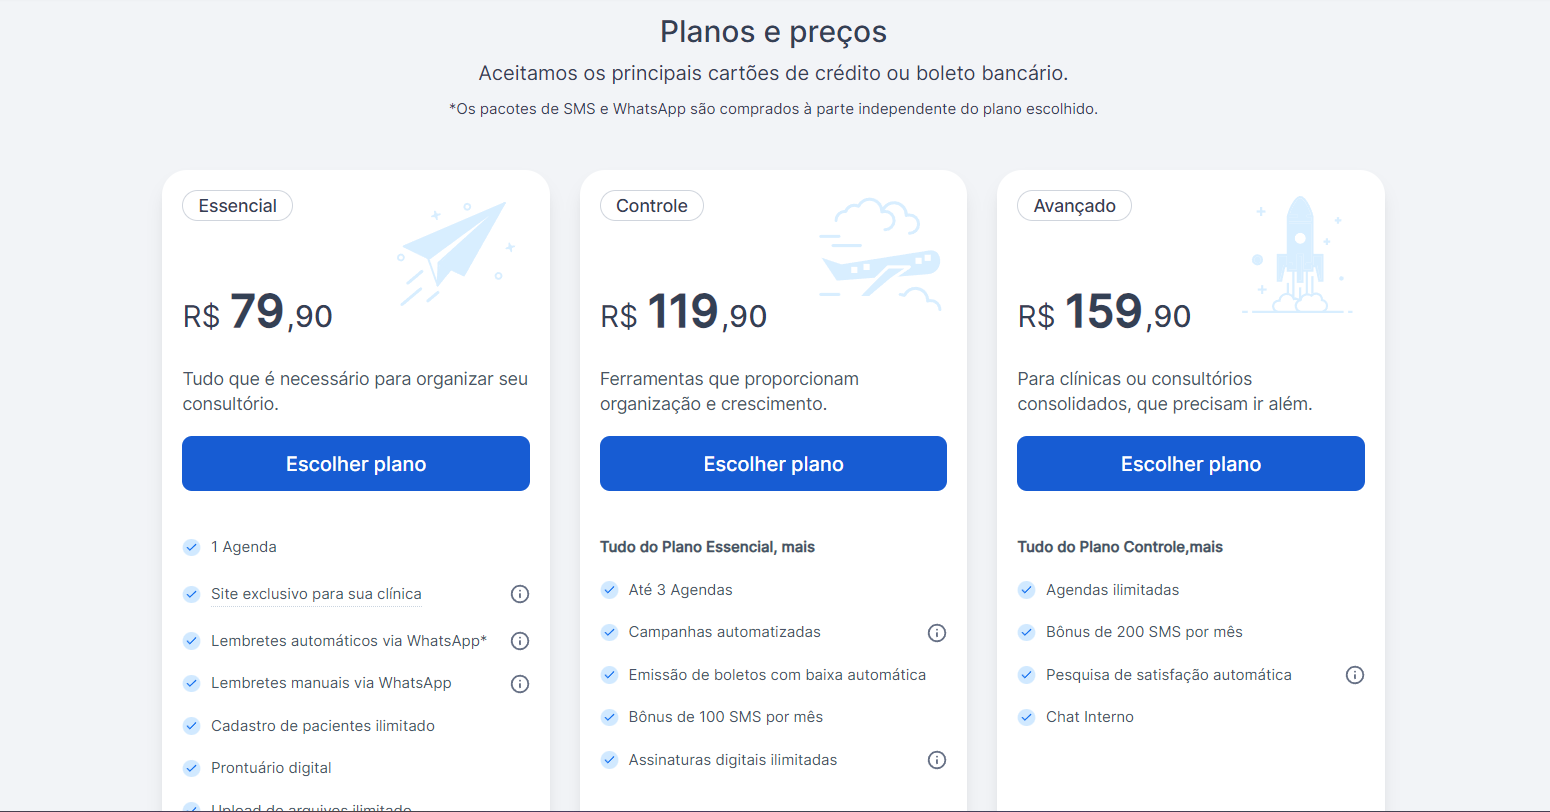Viewport: 1550px width, 812px height.
Task: Open Site exclusivo para sua clínica link
Action: point(316,594)
